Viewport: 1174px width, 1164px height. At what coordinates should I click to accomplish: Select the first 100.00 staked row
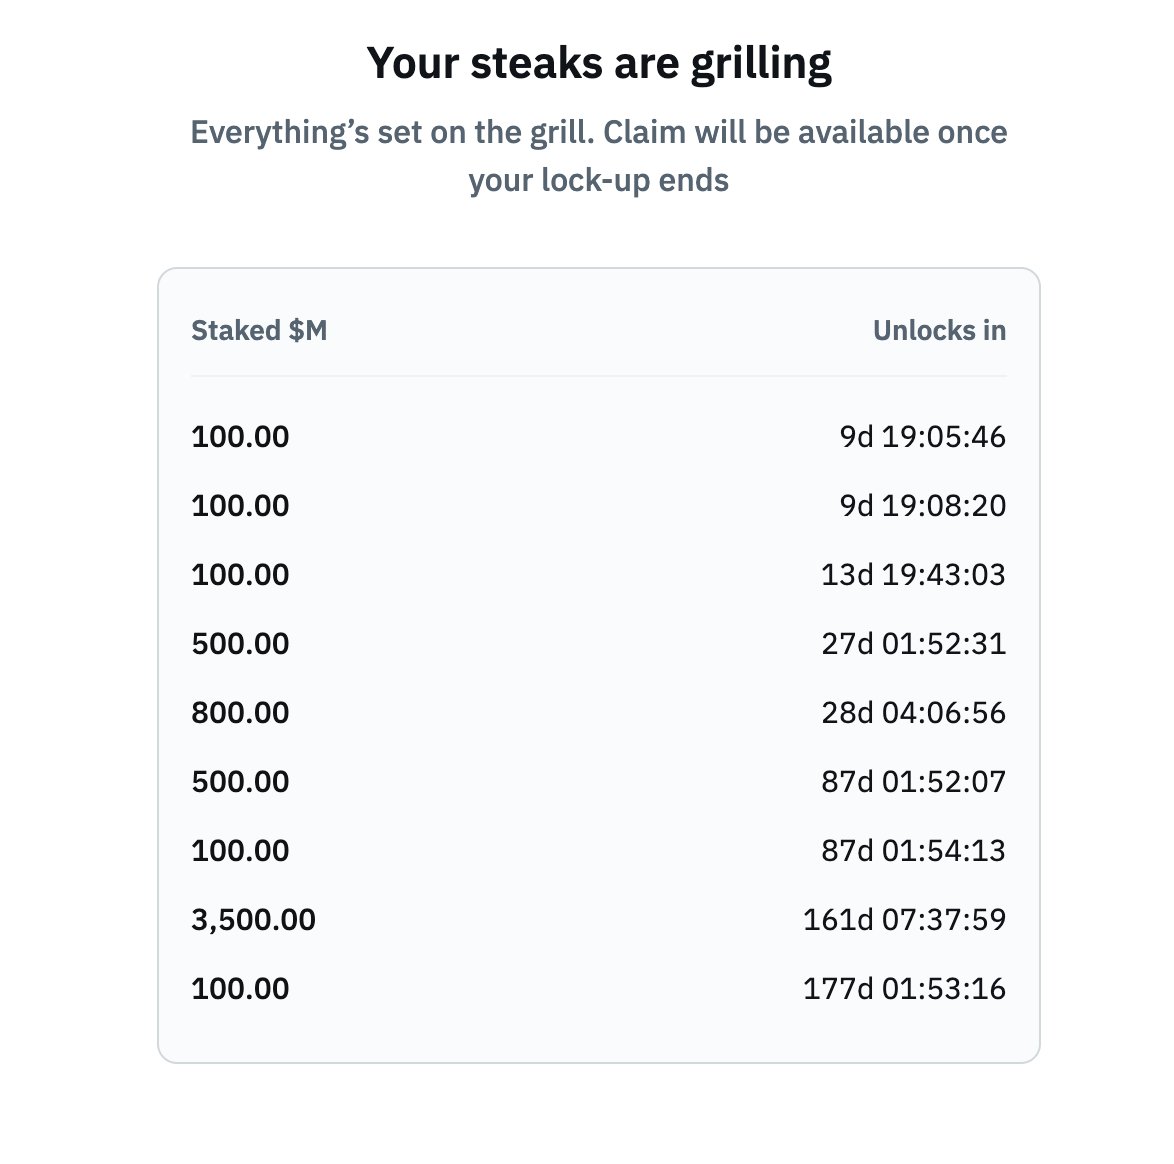tap(599, 437)
